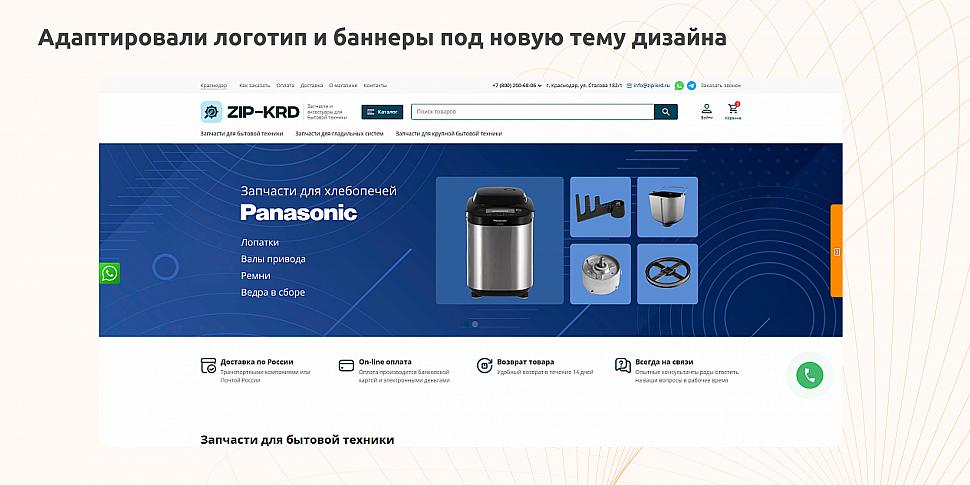The image size is (970, 485).
Task: Click the Доставка по России delivery icon
Action: click(x=208, y=366)
